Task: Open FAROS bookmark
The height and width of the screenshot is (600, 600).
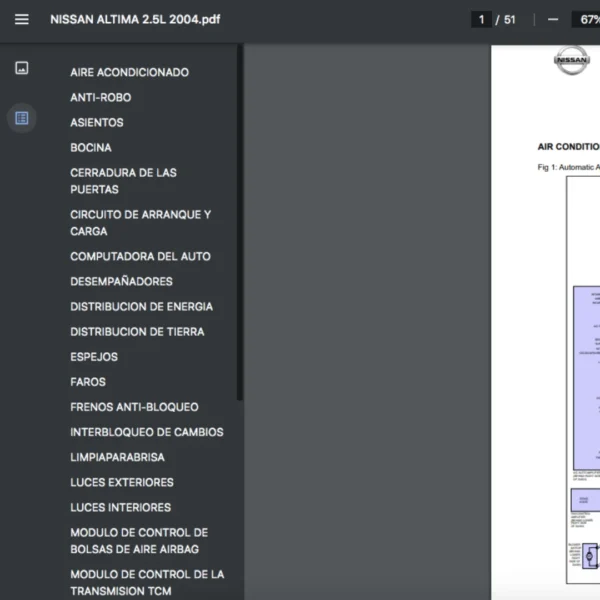Action: [88, 382]
